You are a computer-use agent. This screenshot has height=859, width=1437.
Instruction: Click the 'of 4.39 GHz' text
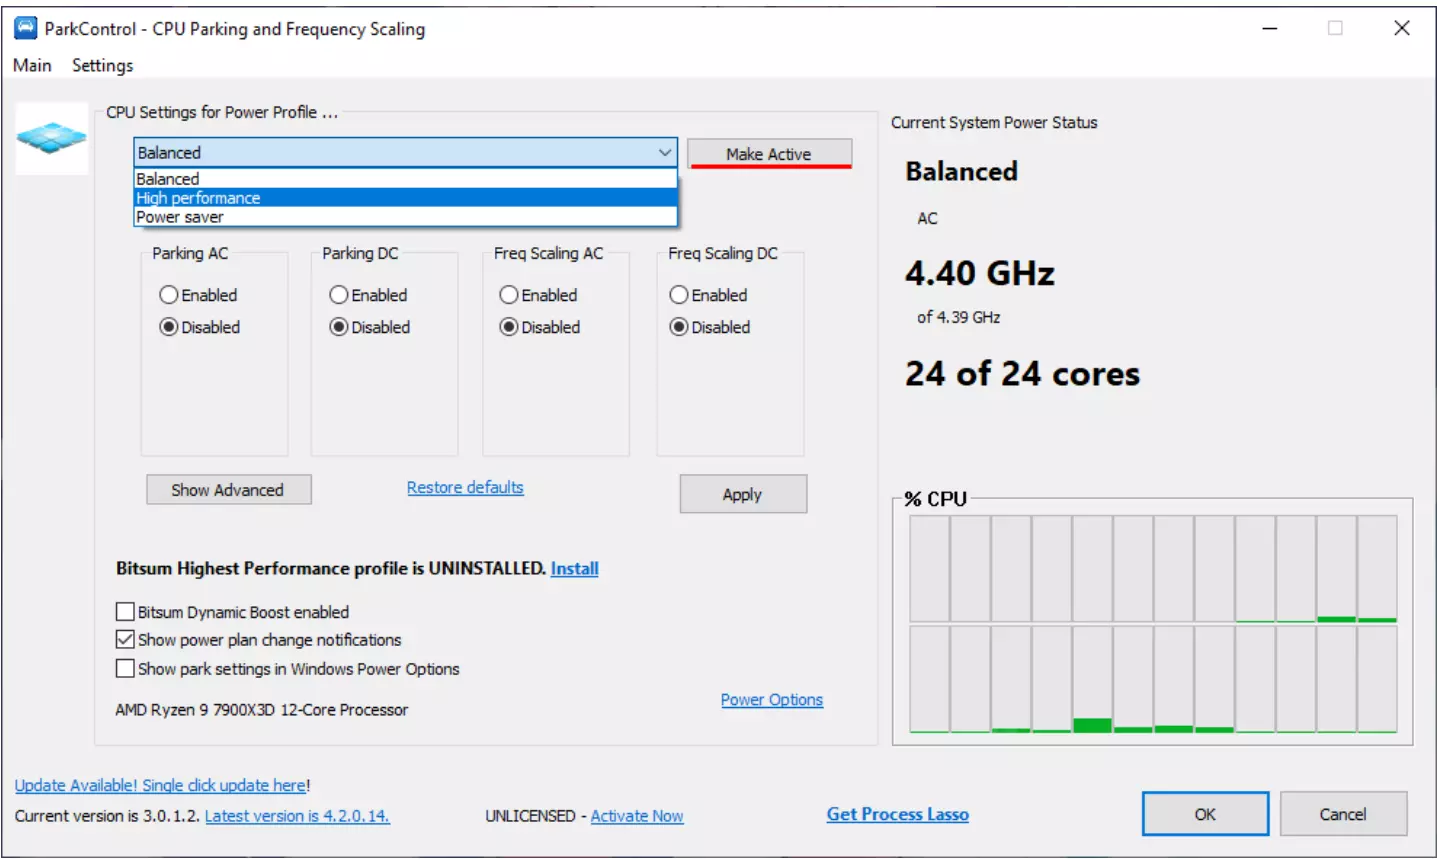tap(959, 317)
